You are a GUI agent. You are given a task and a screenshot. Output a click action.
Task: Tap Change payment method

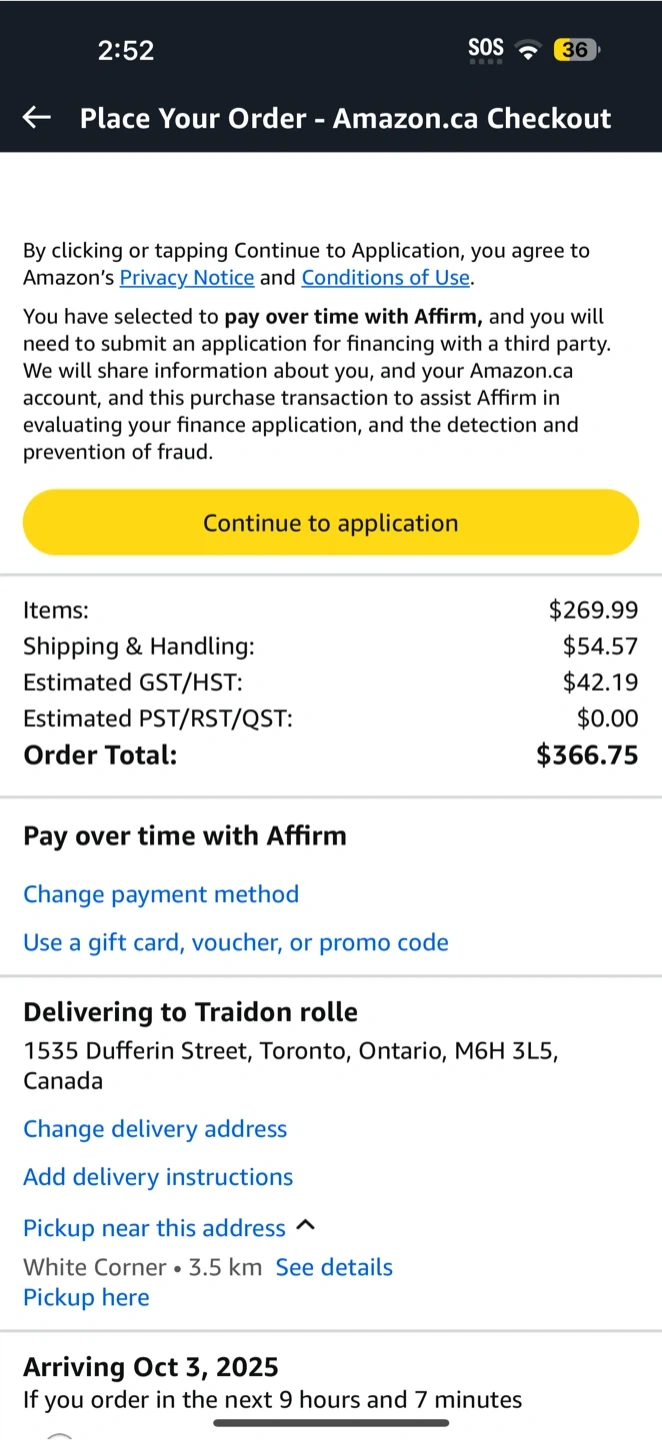[x=161, y=894]
